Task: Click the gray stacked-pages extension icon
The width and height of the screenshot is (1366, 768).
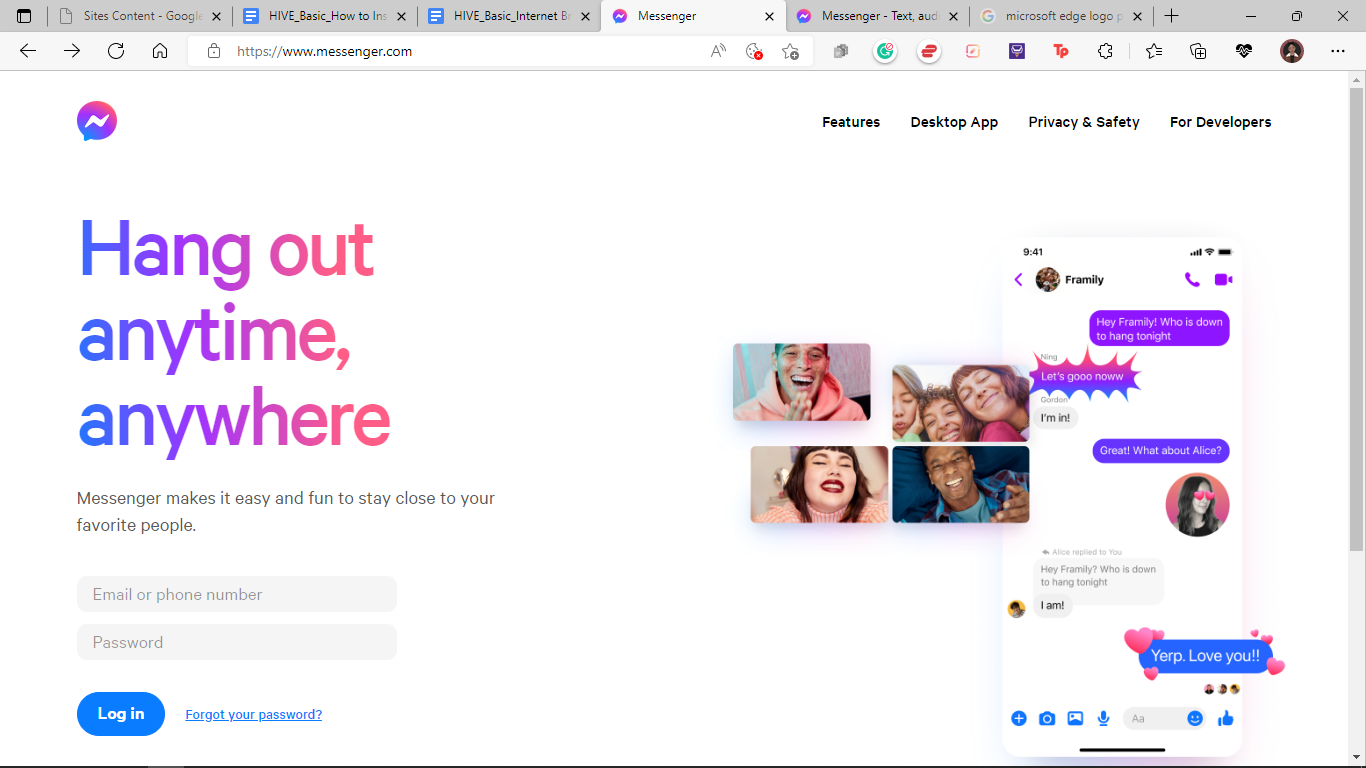Action: tap(841, 51)
